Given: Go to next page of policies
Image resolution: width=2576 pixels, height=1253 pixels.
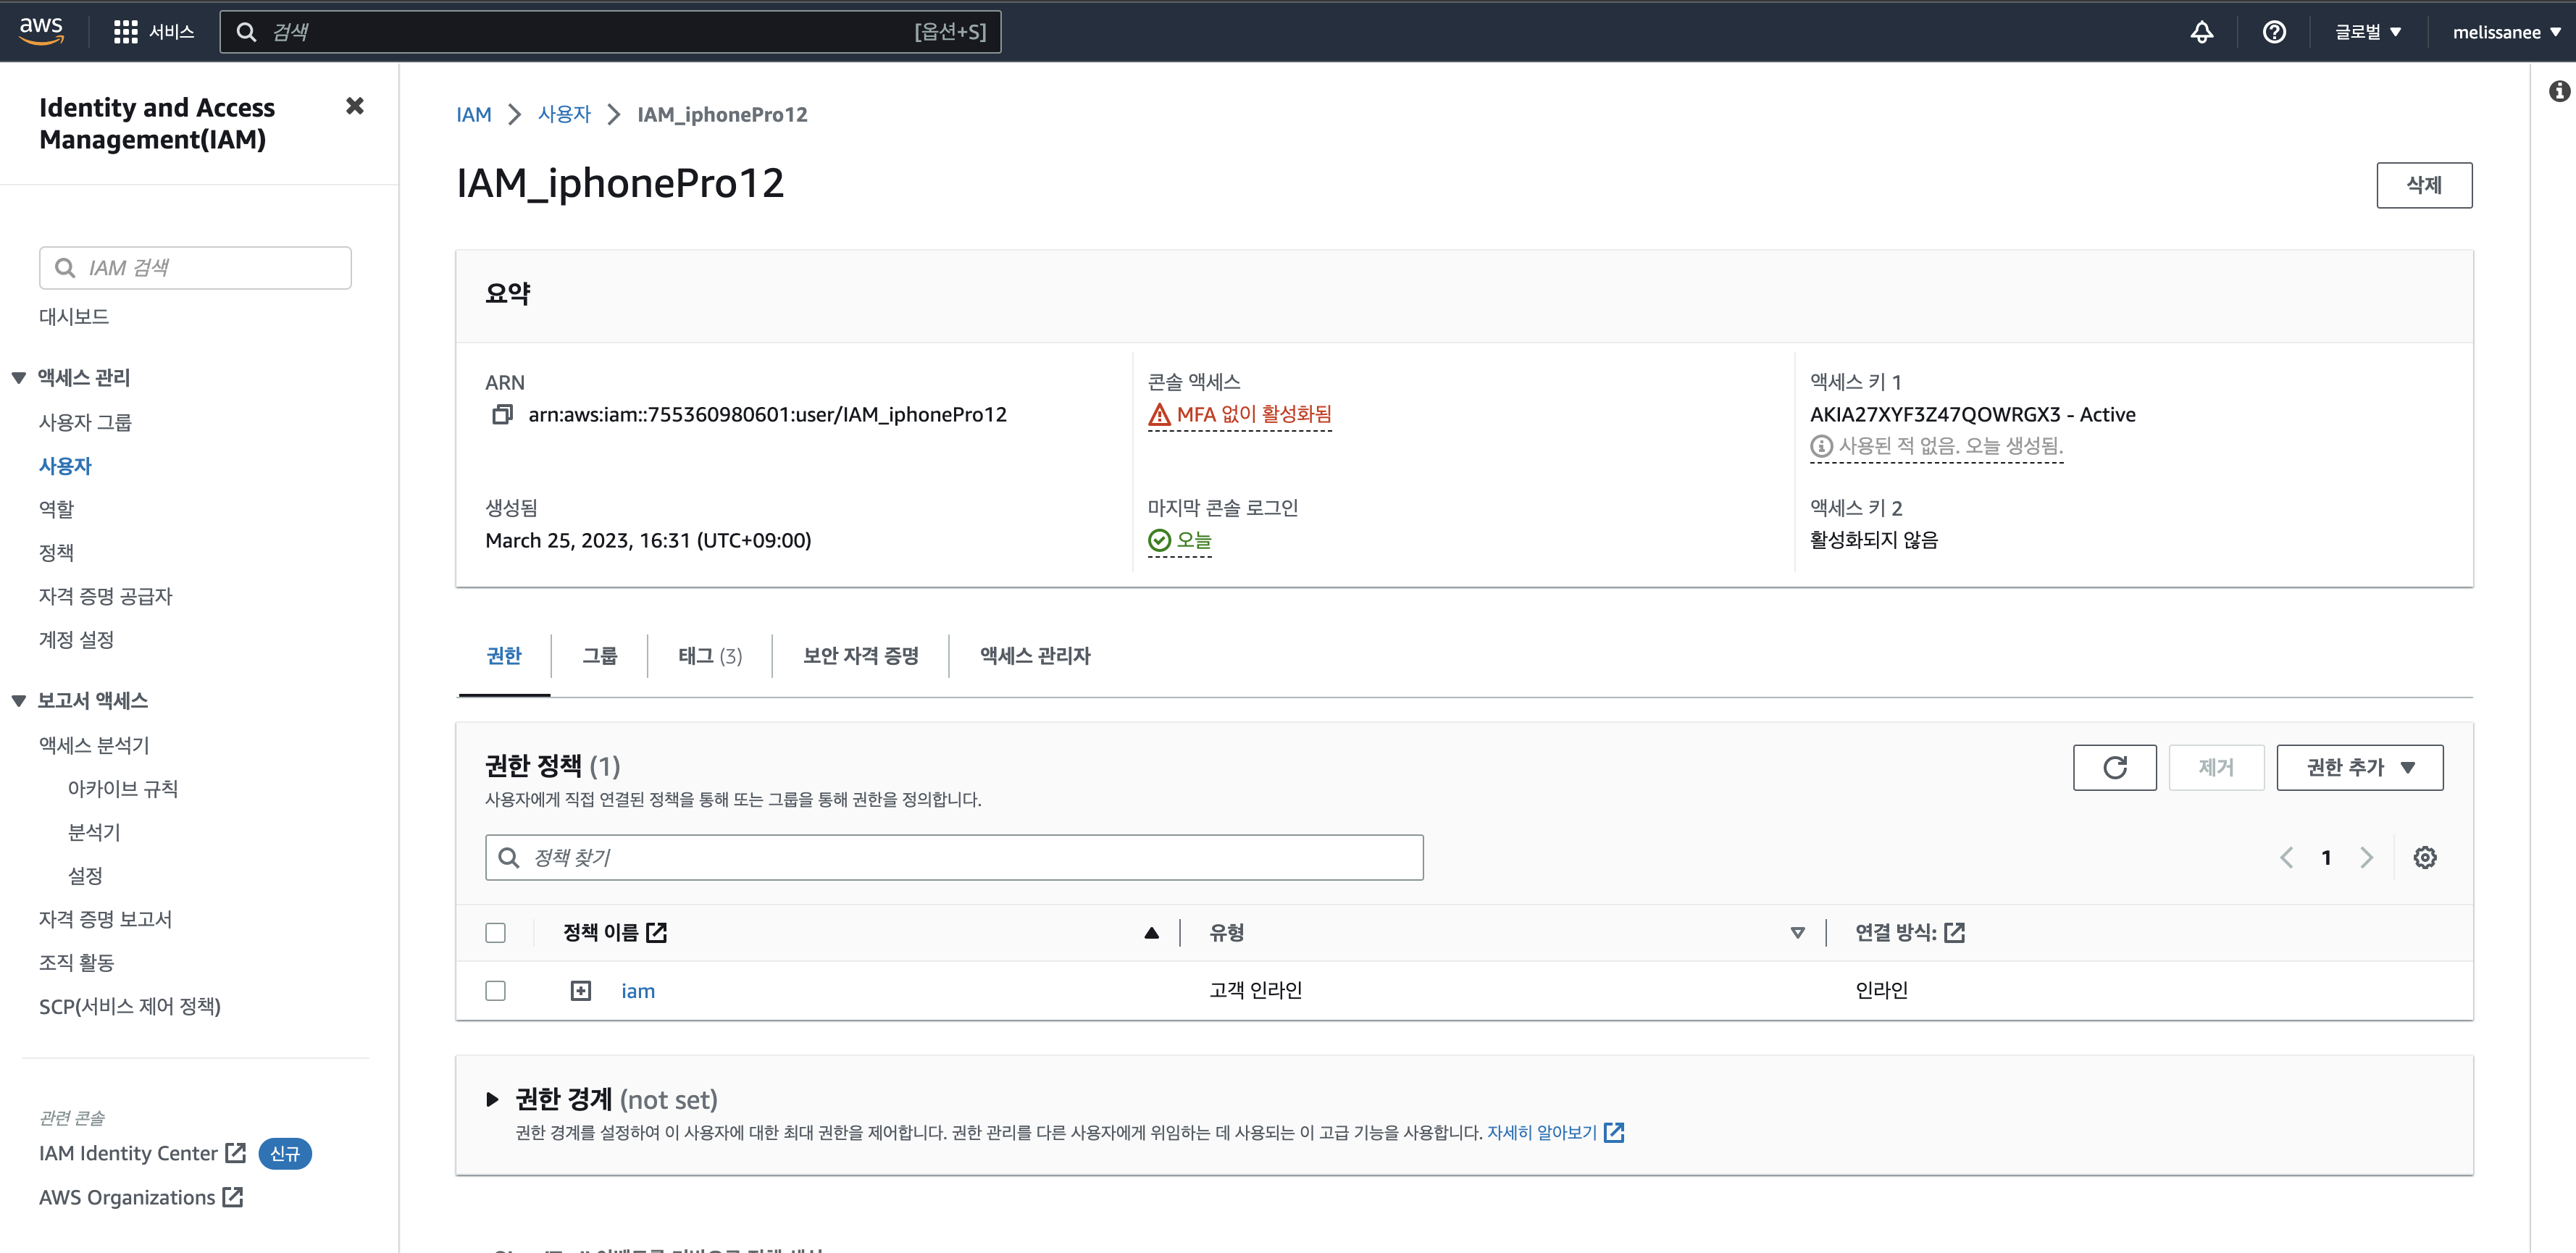Looking at the screenshot, I should click(2366, 857).
